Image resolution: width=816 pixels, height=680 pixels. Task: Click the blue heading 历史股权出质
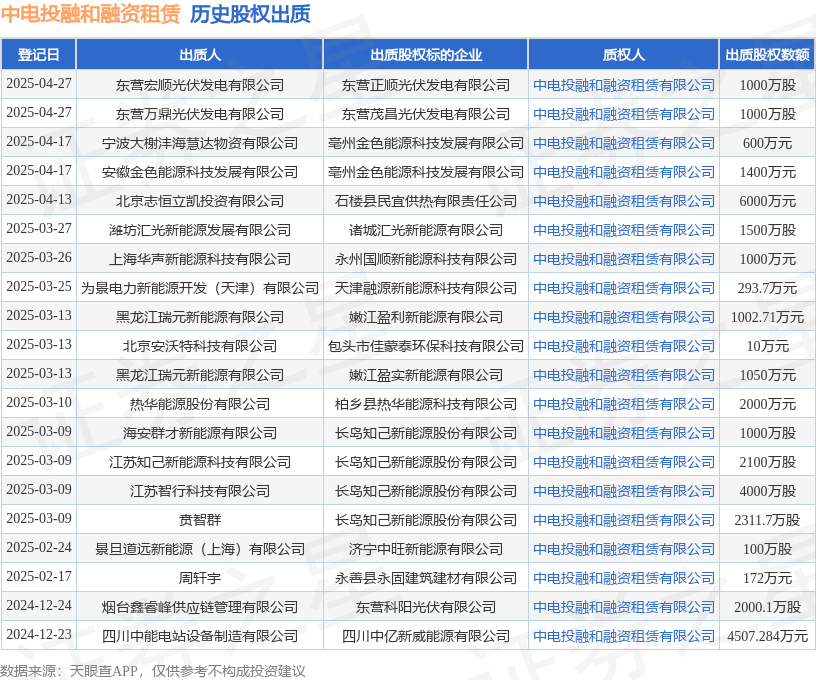coord(250,14)
